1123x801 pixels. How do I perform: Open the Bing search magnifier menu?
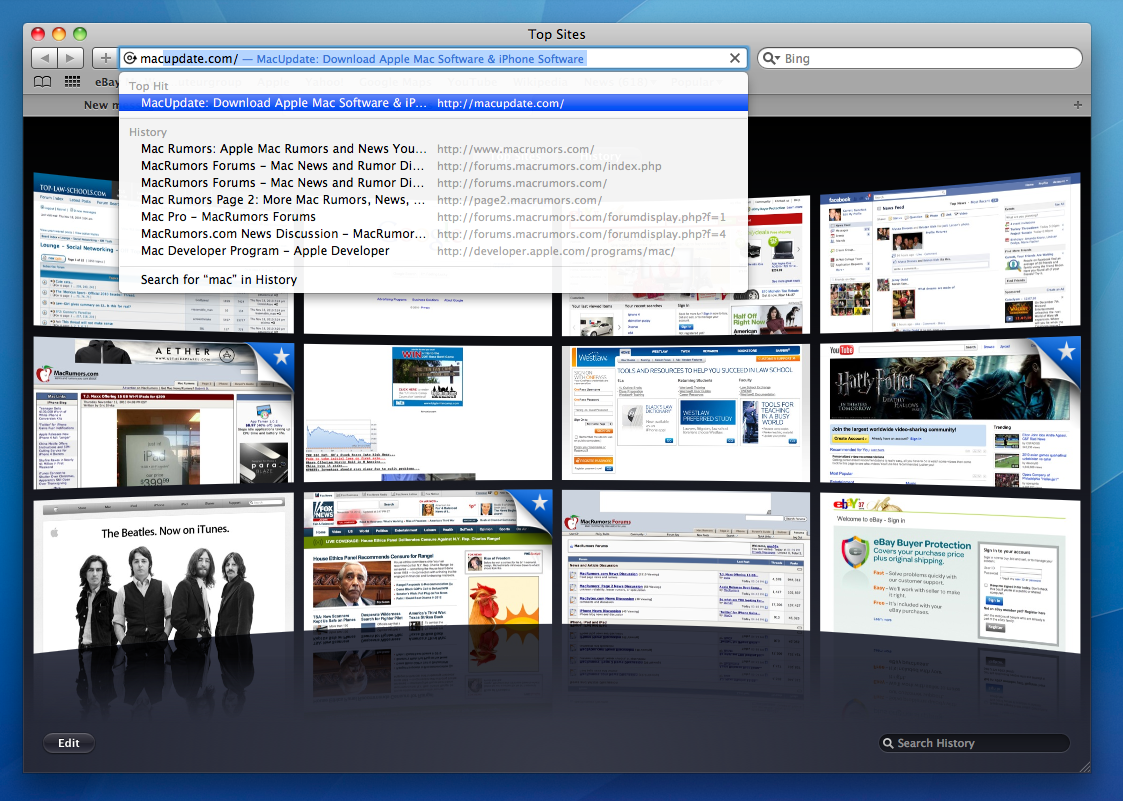click(x=770, y=58)
